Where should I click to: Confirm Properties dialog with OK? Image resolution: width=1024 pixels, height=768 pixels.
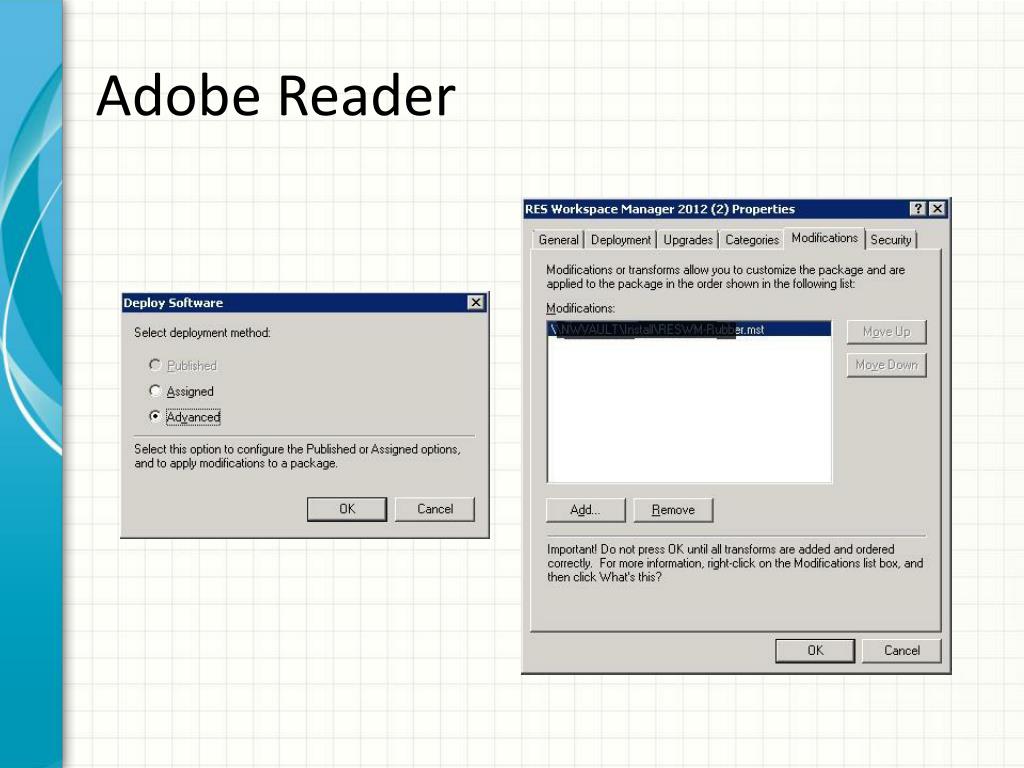(815, 650)
